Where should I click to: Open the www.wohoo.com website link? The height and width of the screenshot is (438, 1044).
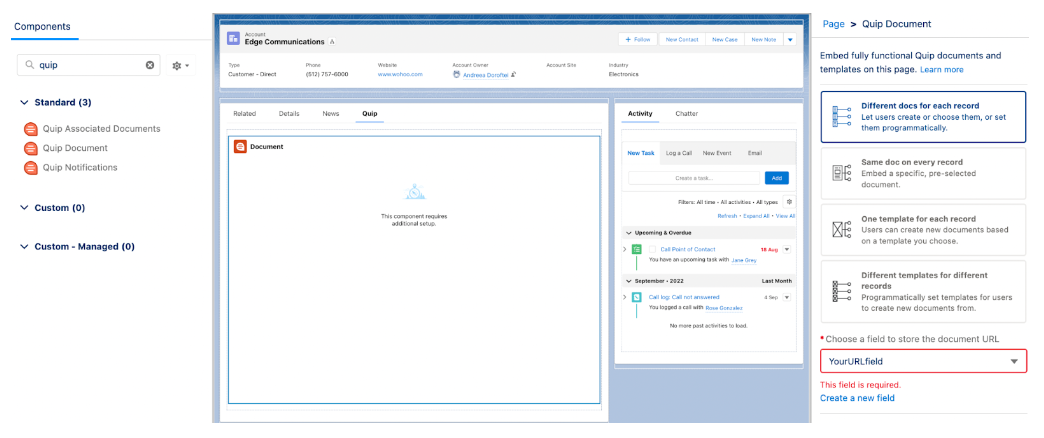click(400, 75)
